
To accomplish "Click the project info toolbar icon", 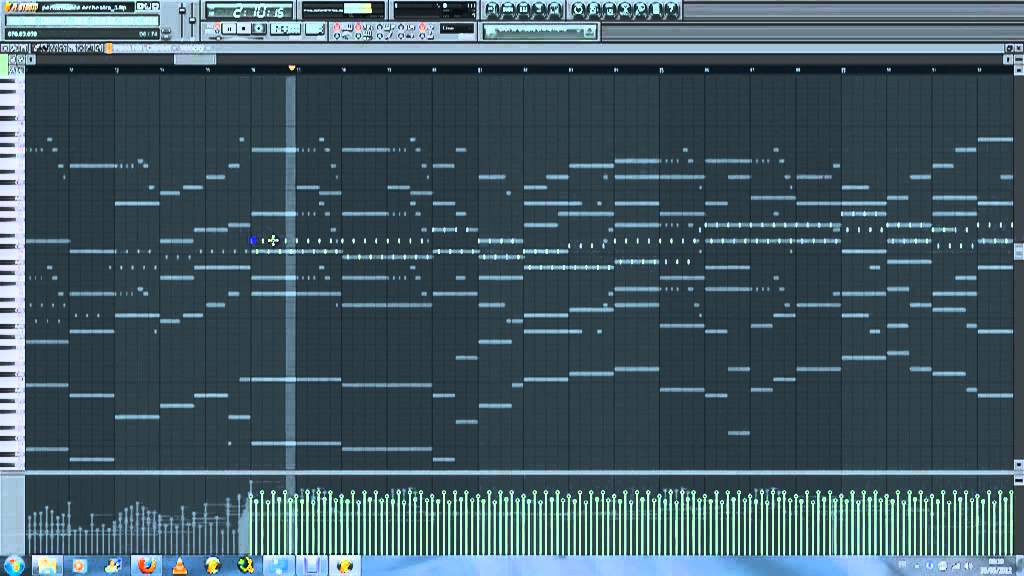I will tap(657, 10).
